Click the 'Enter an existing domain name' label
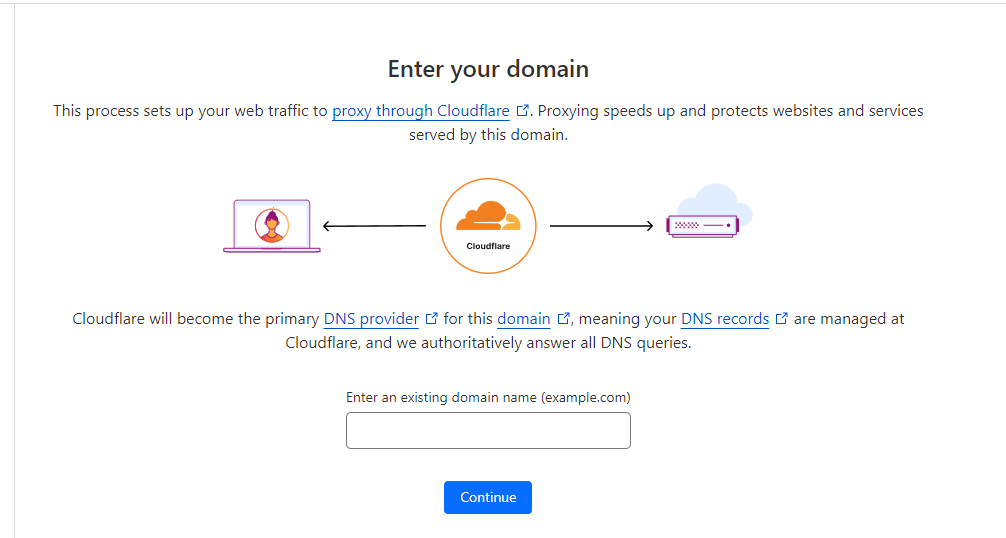 click(x=488, y=398)
